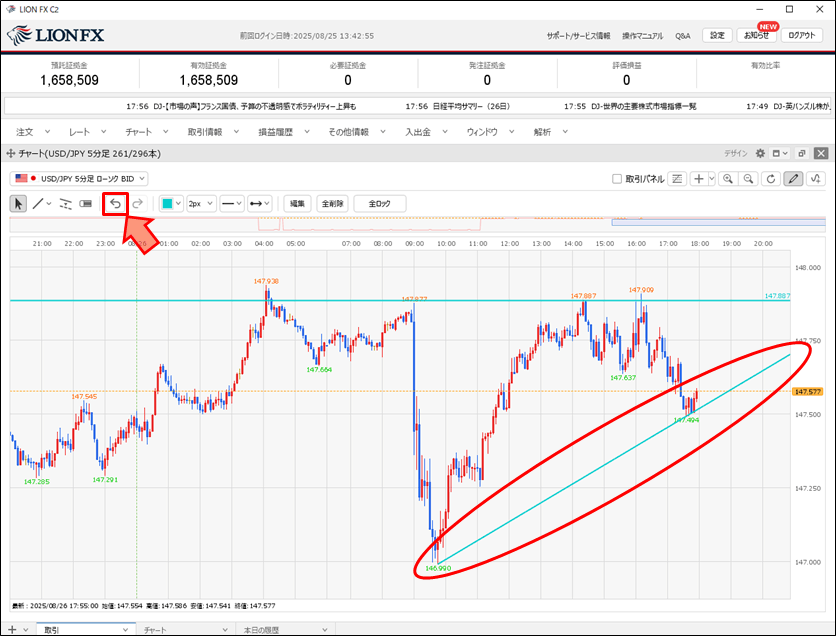Click the 全ロック button
The height and width of the screenshot is (636, 836).
click(x=379, y=203)
